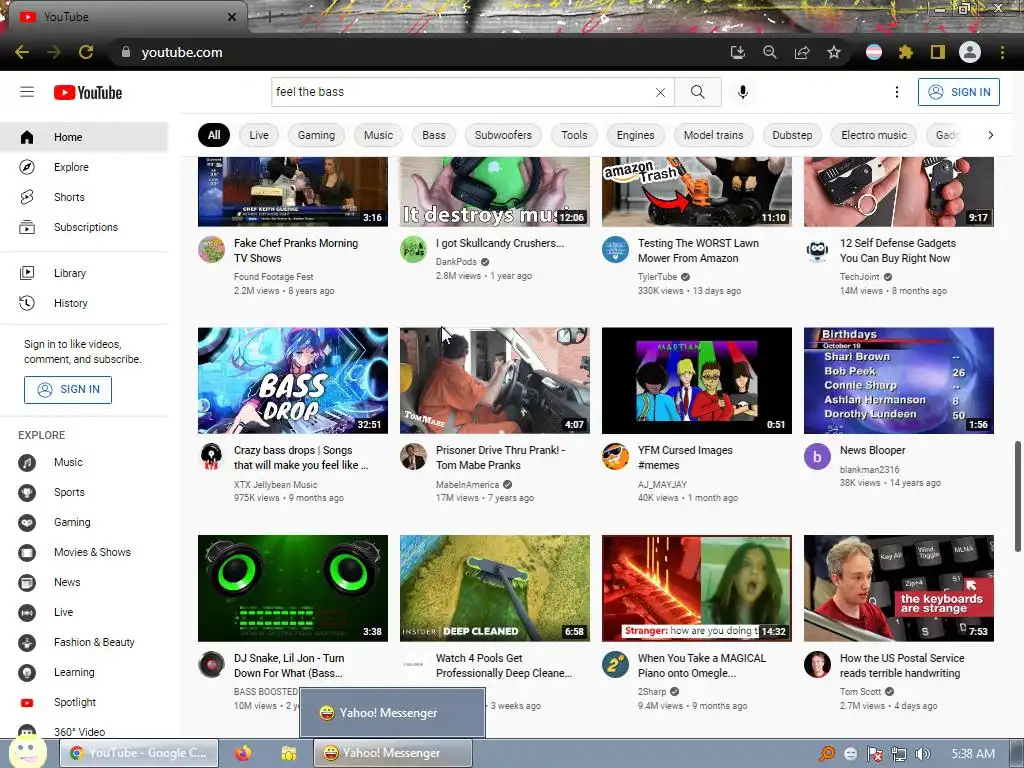Select the Dubstep filter chip

[x=792, y=135]
